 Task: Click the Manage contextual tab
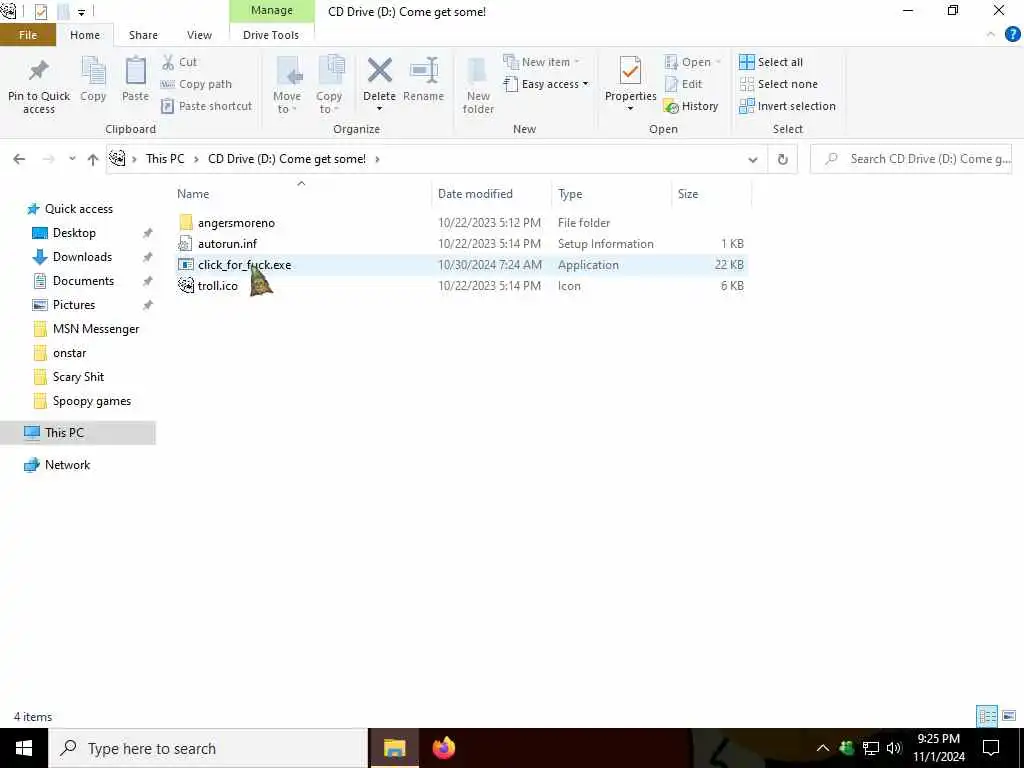[x=272, y=10]
